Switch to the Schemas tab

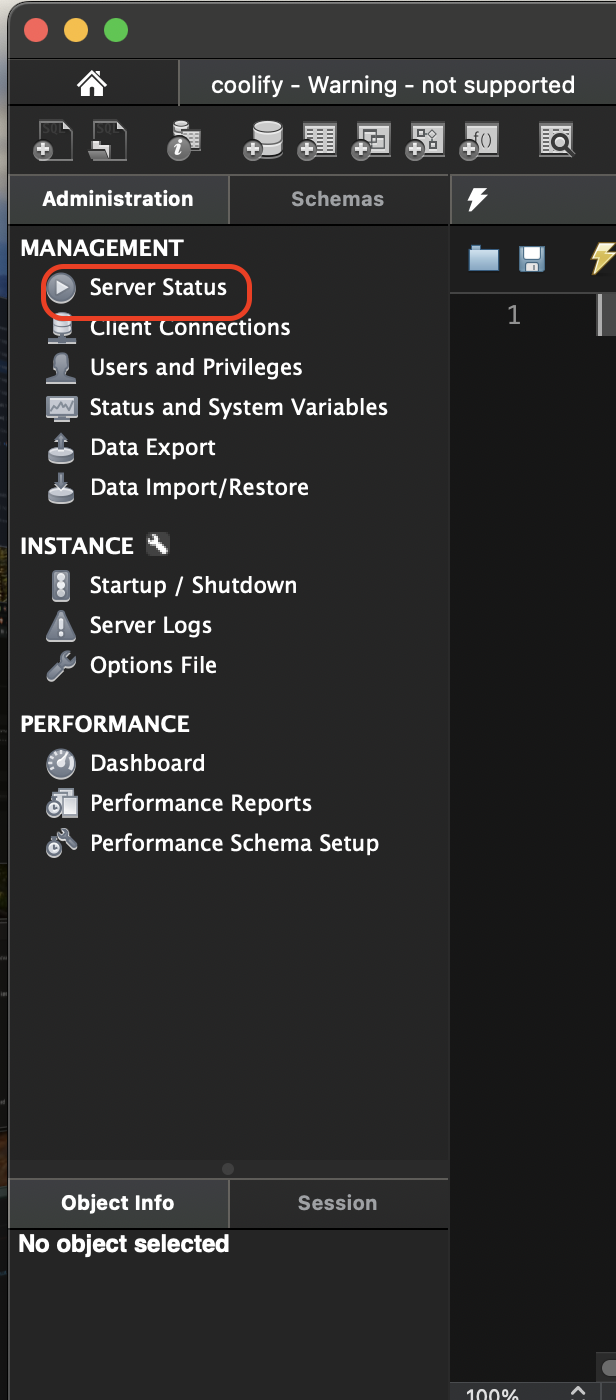(x=337, y=199)
